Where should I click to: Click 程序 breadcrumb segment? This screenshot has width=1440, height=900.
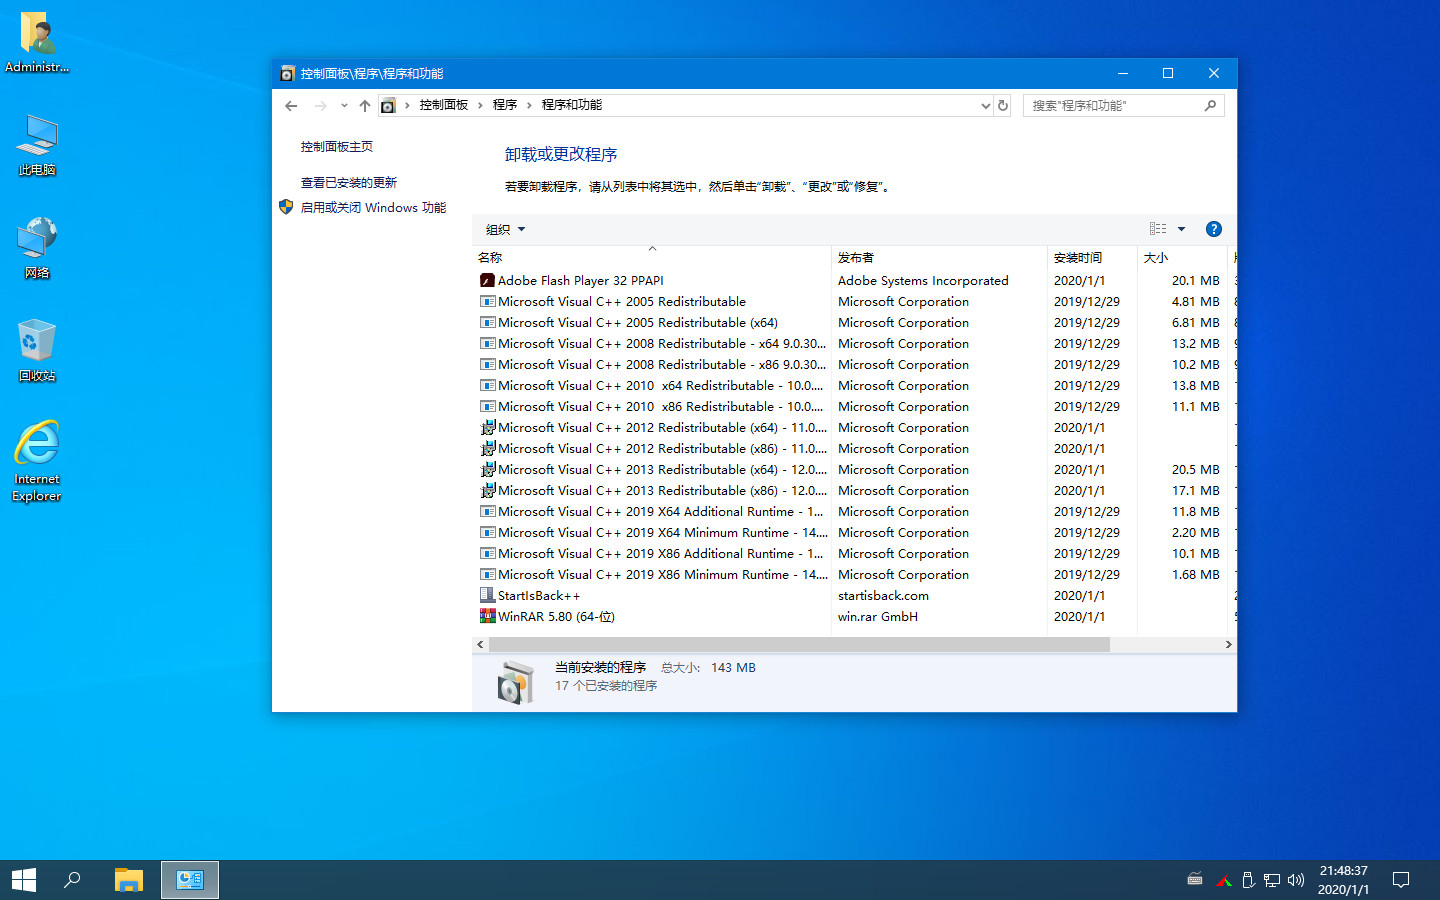point(505,105)
